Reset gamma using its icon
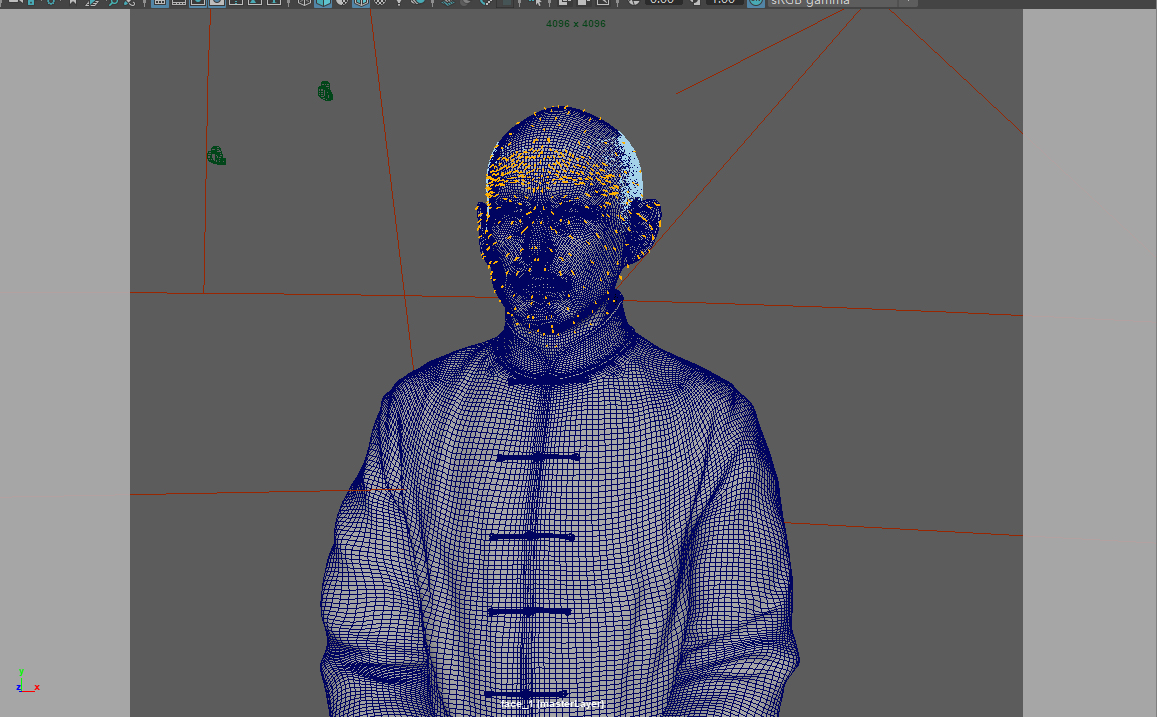The image size is (1157, 717). [695, 2]
